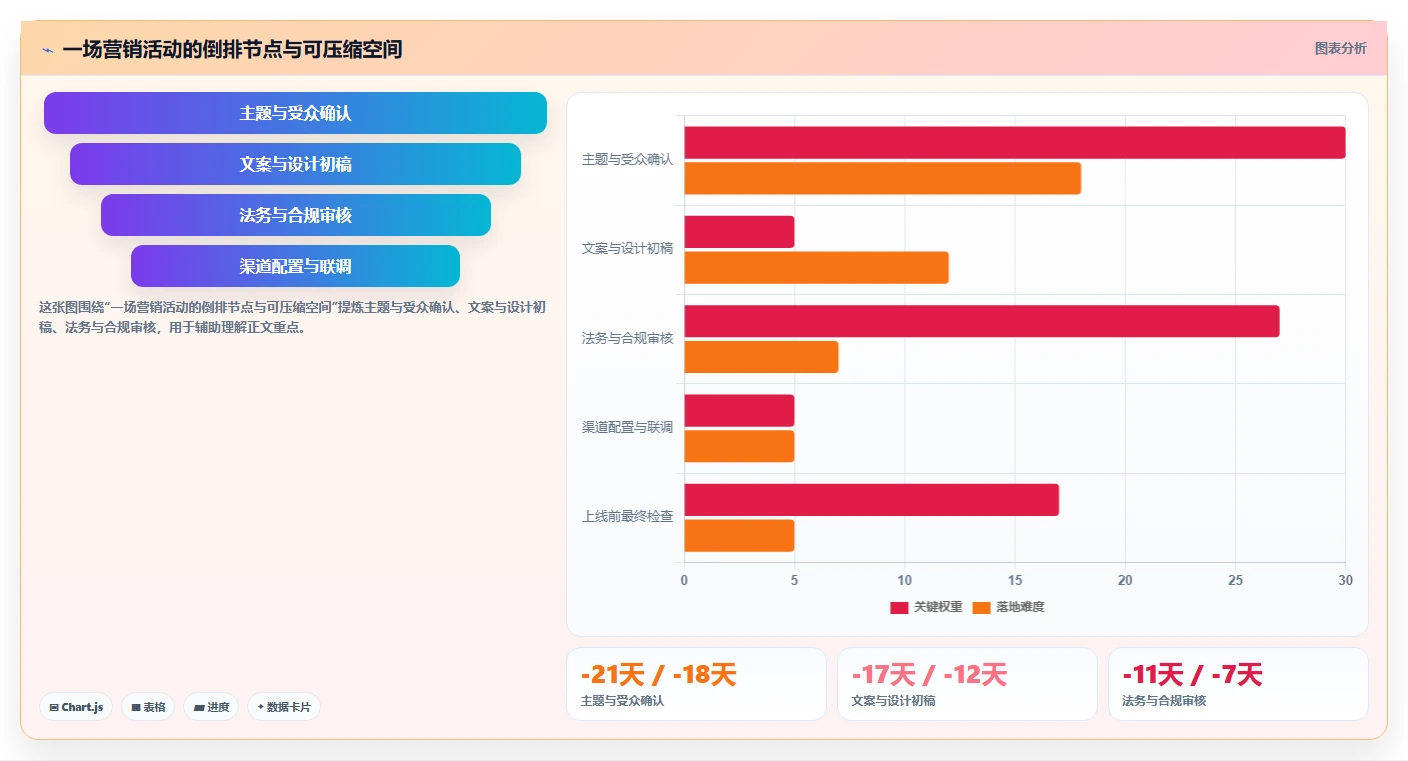
Task: Toggle the 关键权重 legend entry
Action: point(926,607)
